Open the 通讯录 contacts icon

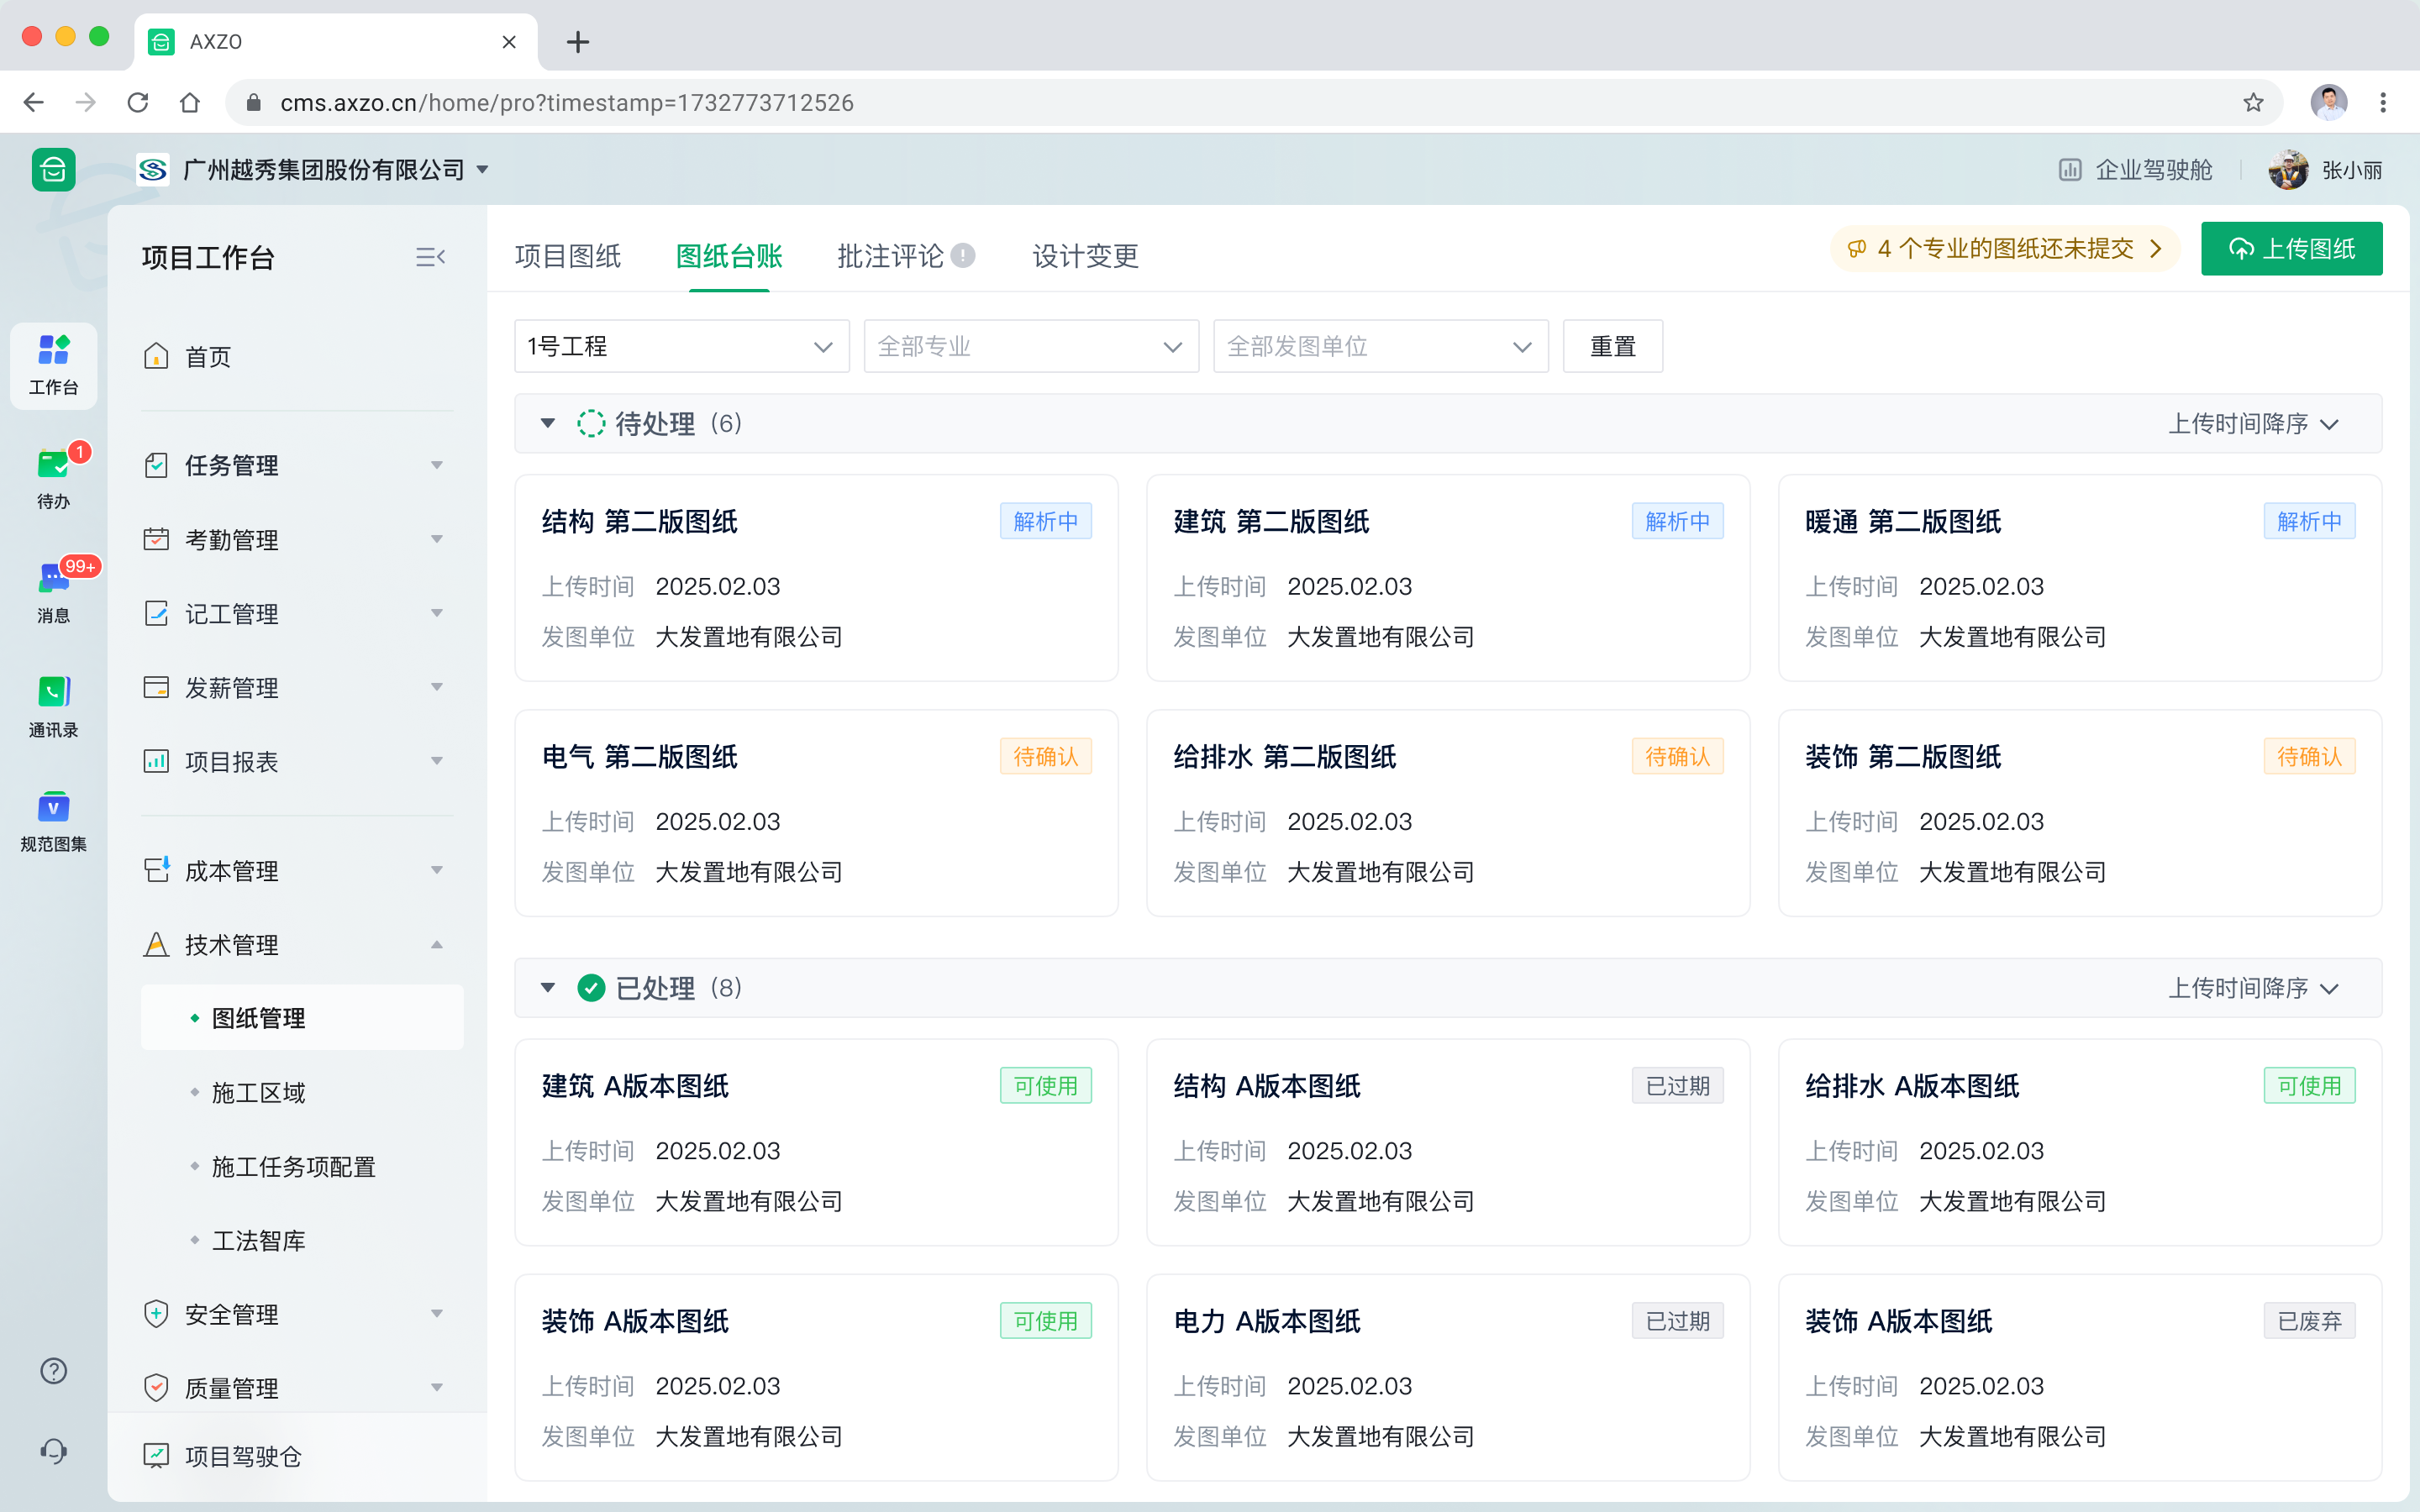(x=52, y=705)
